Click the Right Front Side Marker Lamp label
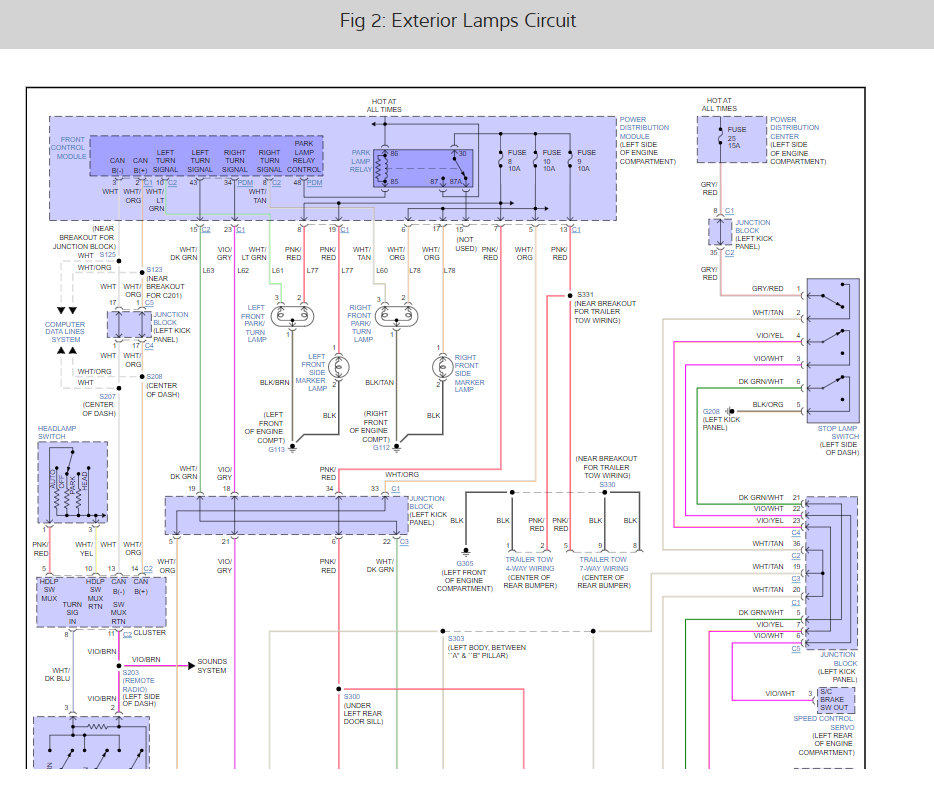Viewport: 934px width, 795px height. [469, 373]
